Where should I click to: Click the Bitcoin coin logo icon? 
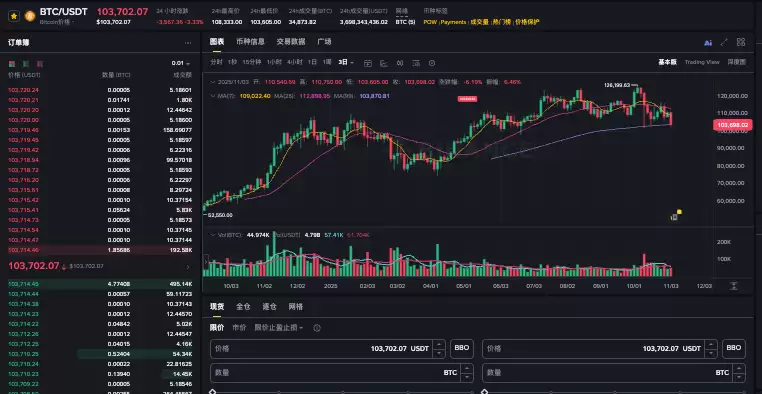[30, 16]
